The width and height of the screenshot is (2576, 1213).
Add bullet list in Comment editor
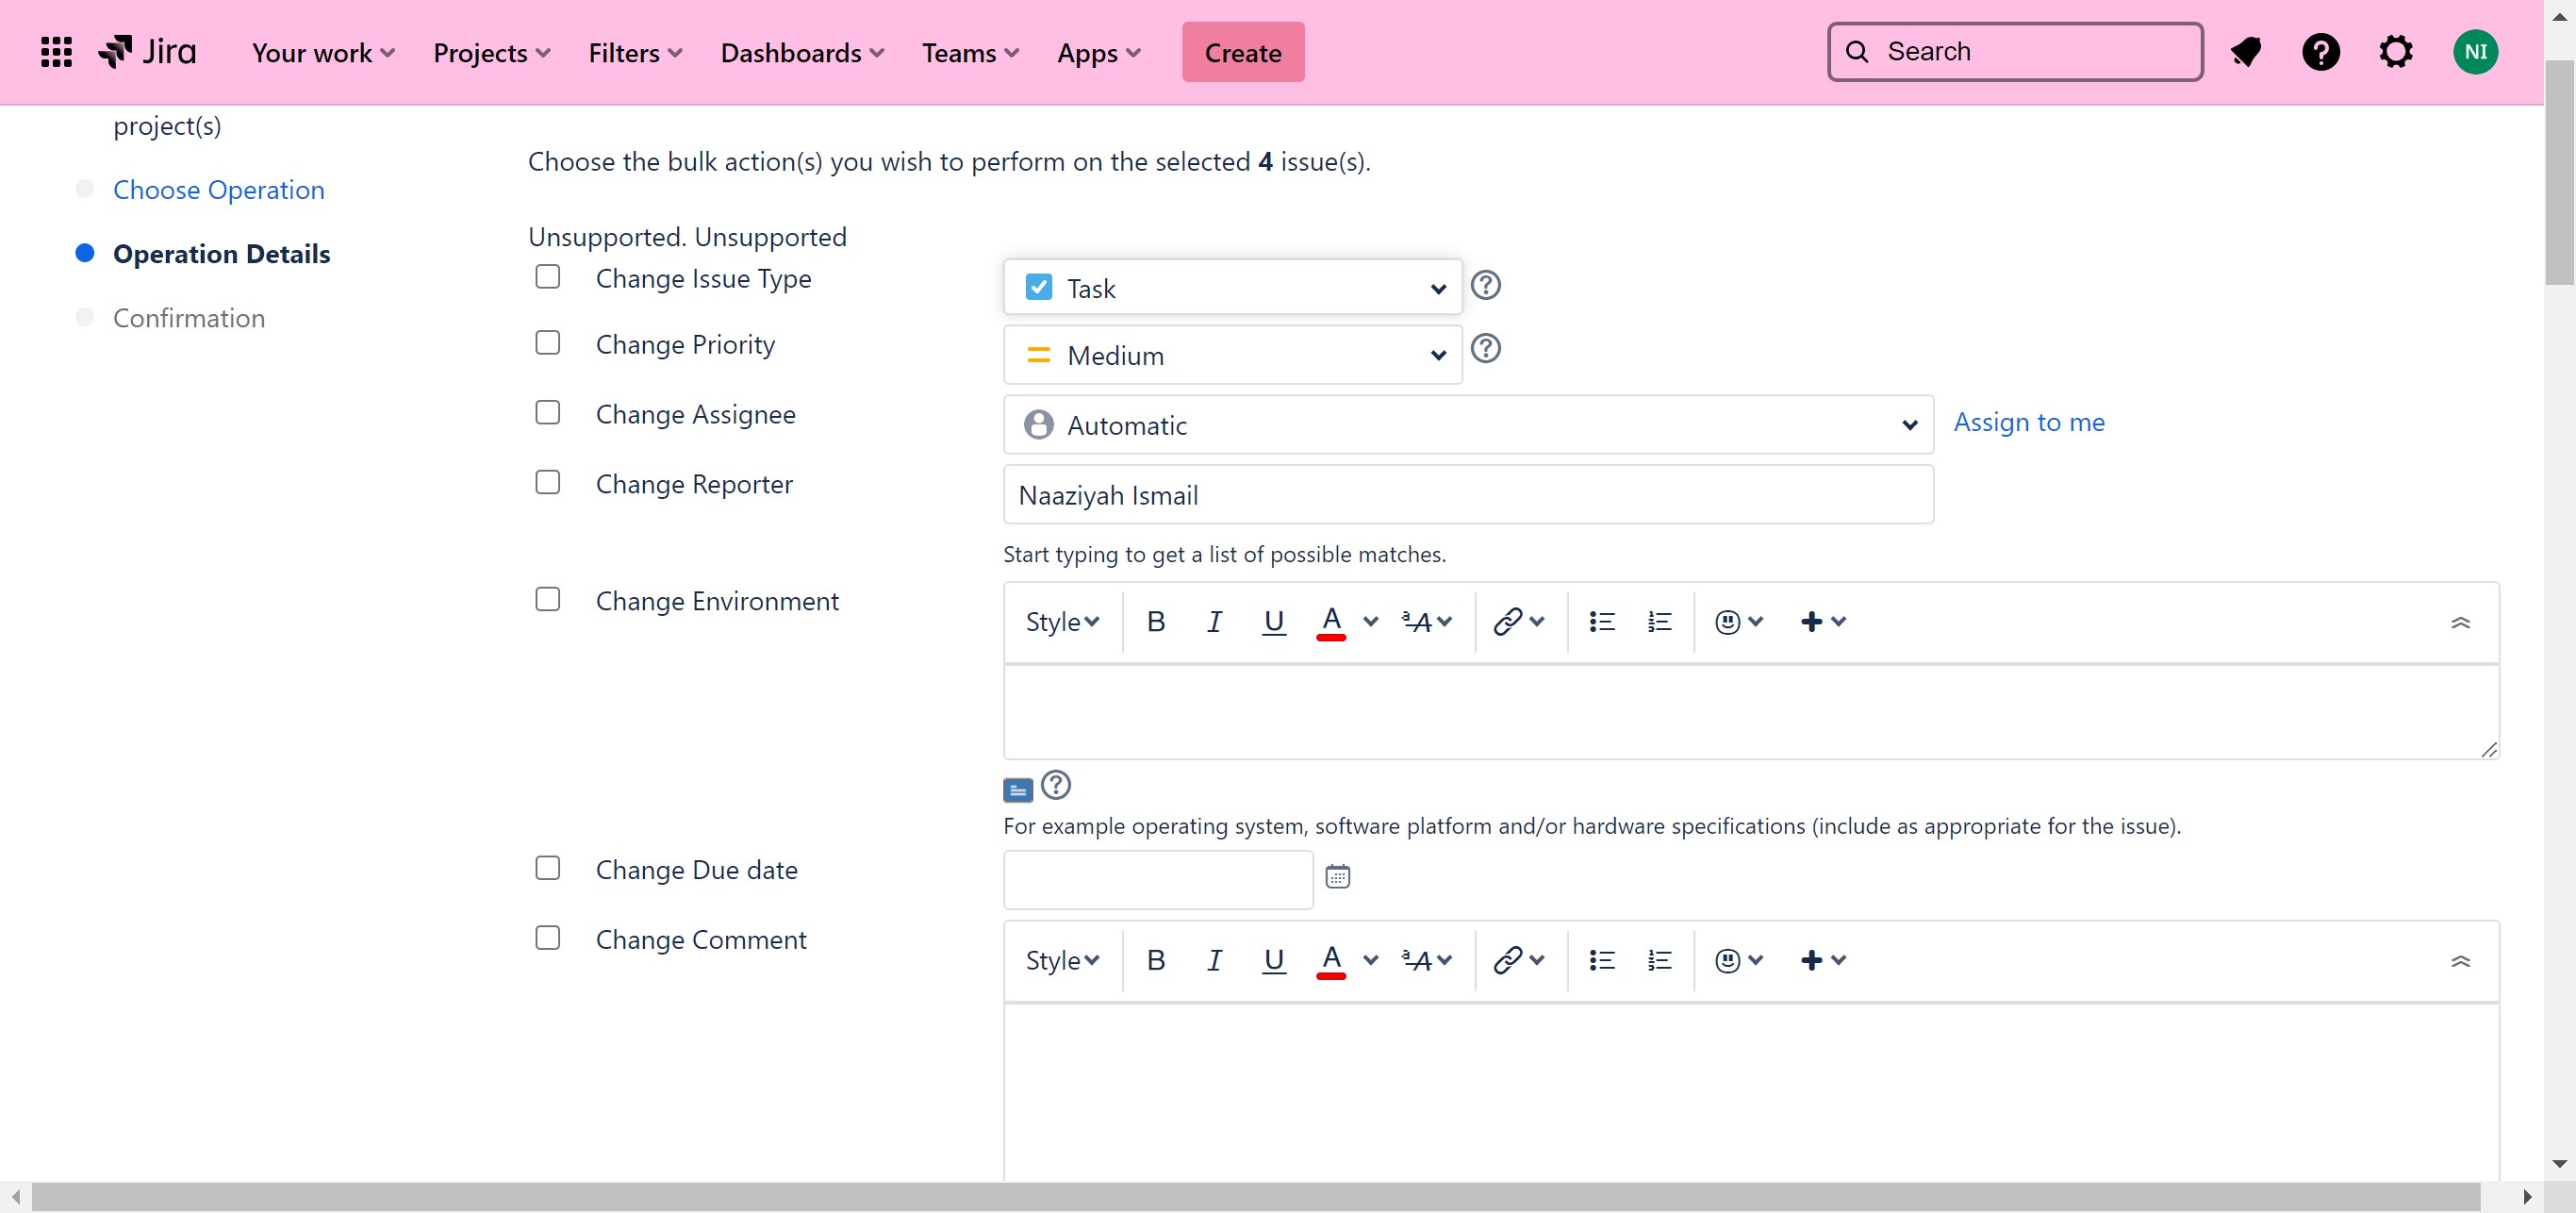coord(1601,961)
